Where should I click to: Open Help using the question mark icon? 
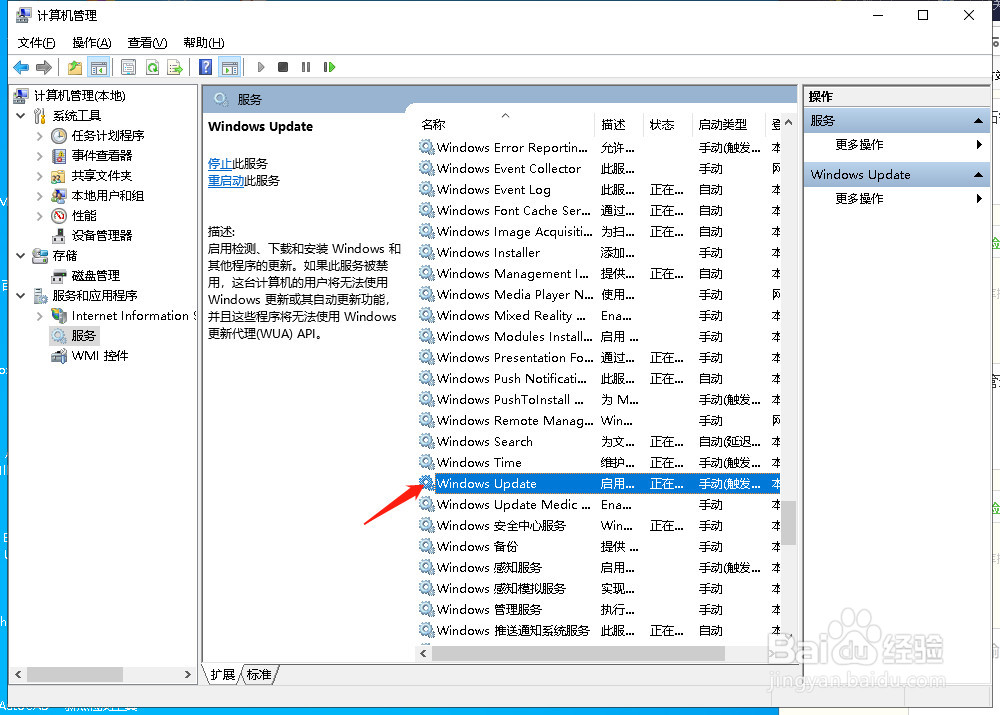205,67
